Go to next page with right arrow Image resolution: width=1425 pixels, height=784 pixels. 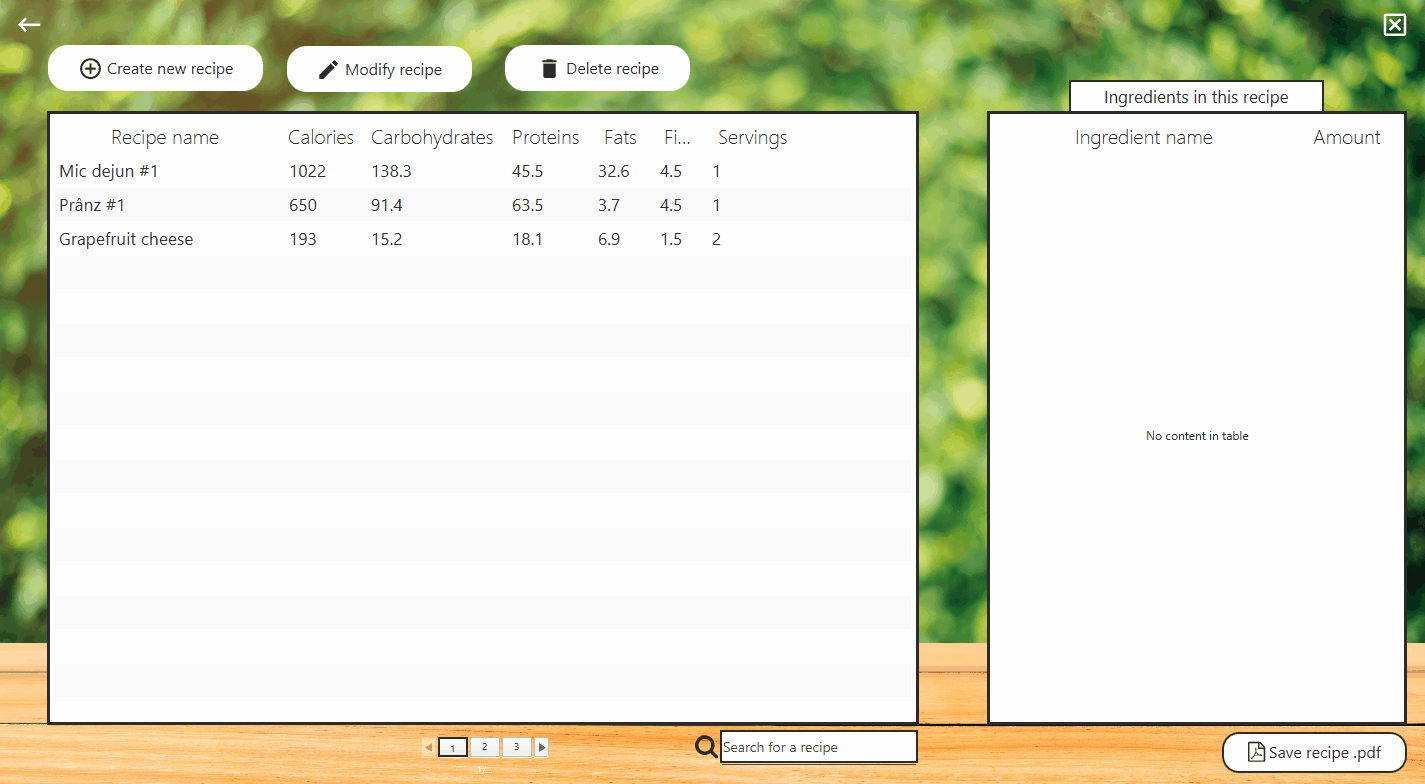[541, 747]
